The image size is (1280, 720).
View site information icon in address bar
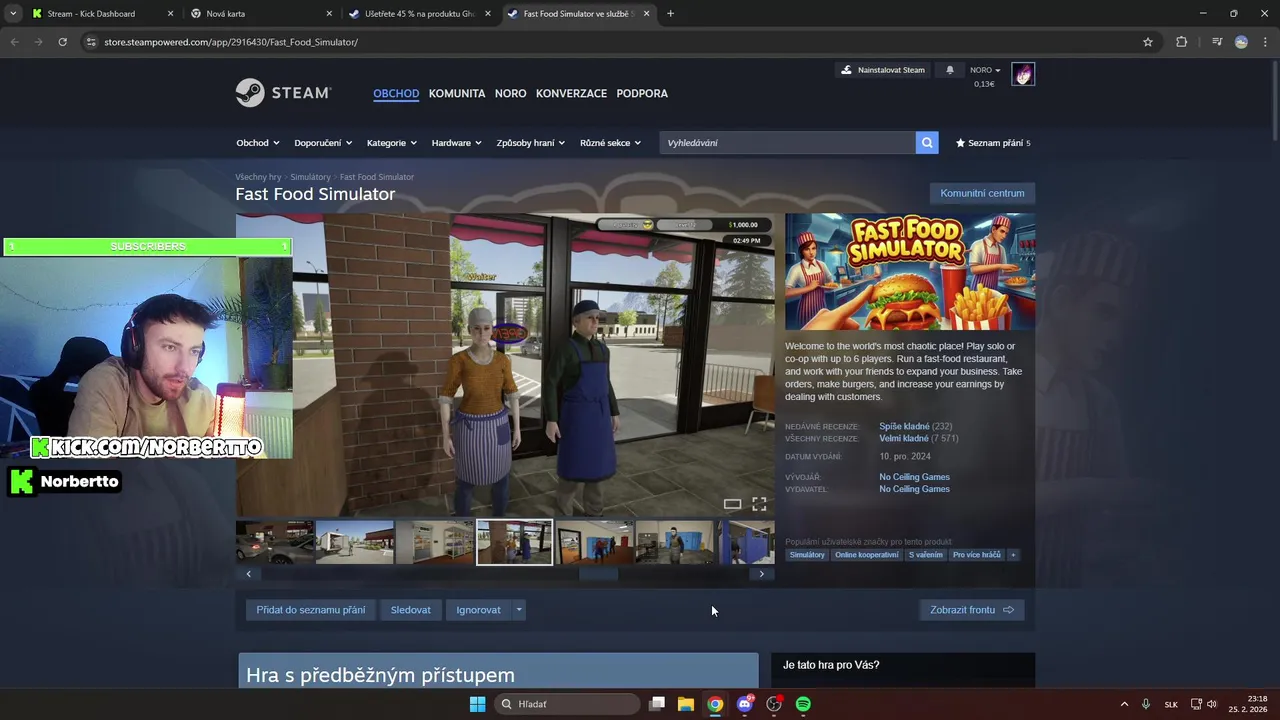click(91, 42)
